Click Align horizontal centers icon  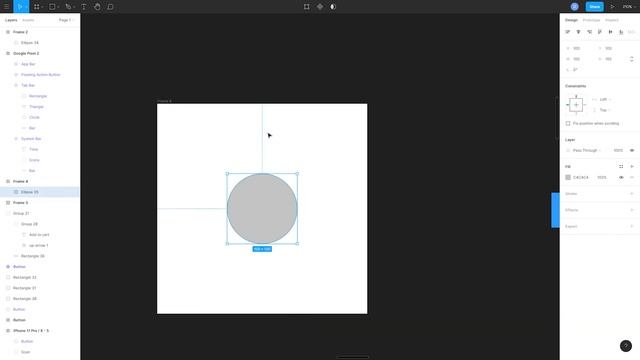tap(578, 32)
